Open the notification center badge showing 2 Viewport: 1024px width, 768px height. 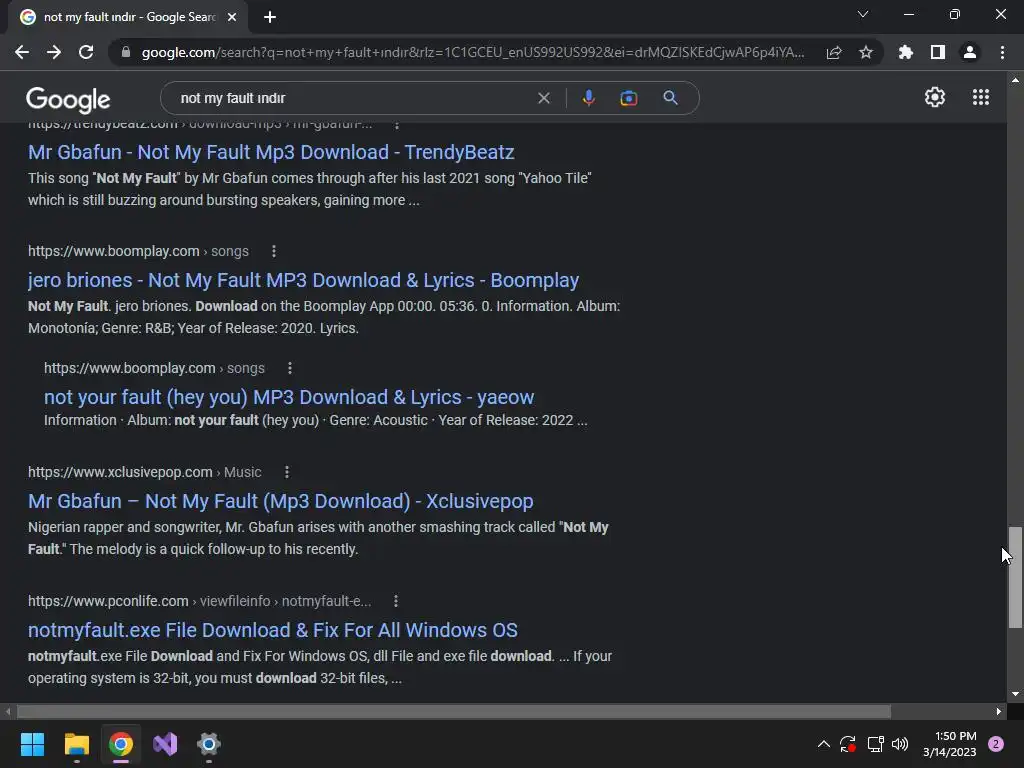pos(996,744)
